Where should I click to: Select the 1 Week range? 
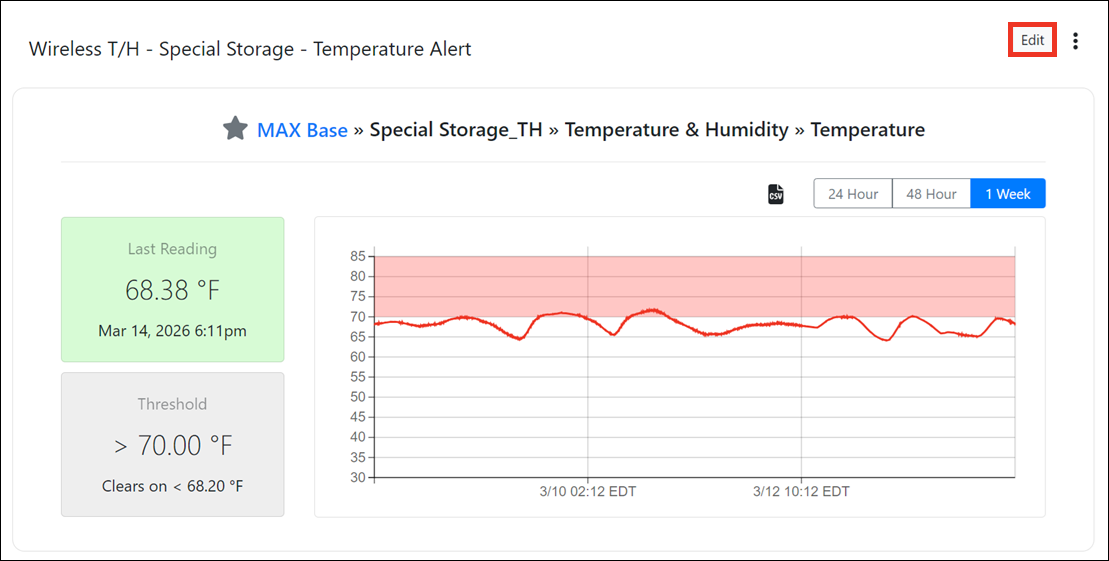point(1007,194)
